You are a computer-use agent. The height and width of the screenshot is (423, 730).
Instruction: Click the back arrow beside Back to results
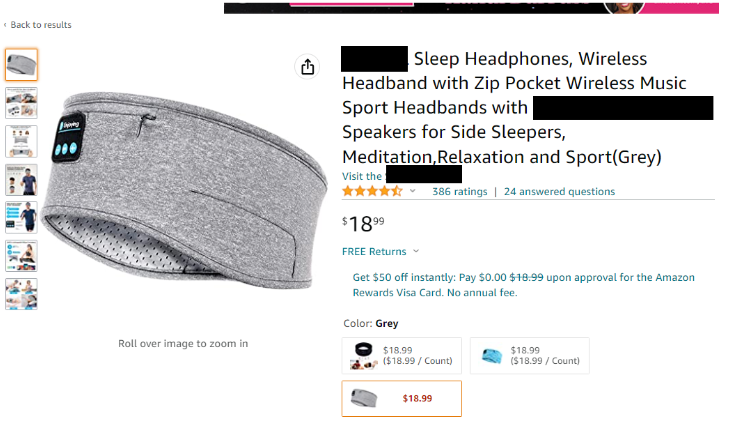pos(5,25)
